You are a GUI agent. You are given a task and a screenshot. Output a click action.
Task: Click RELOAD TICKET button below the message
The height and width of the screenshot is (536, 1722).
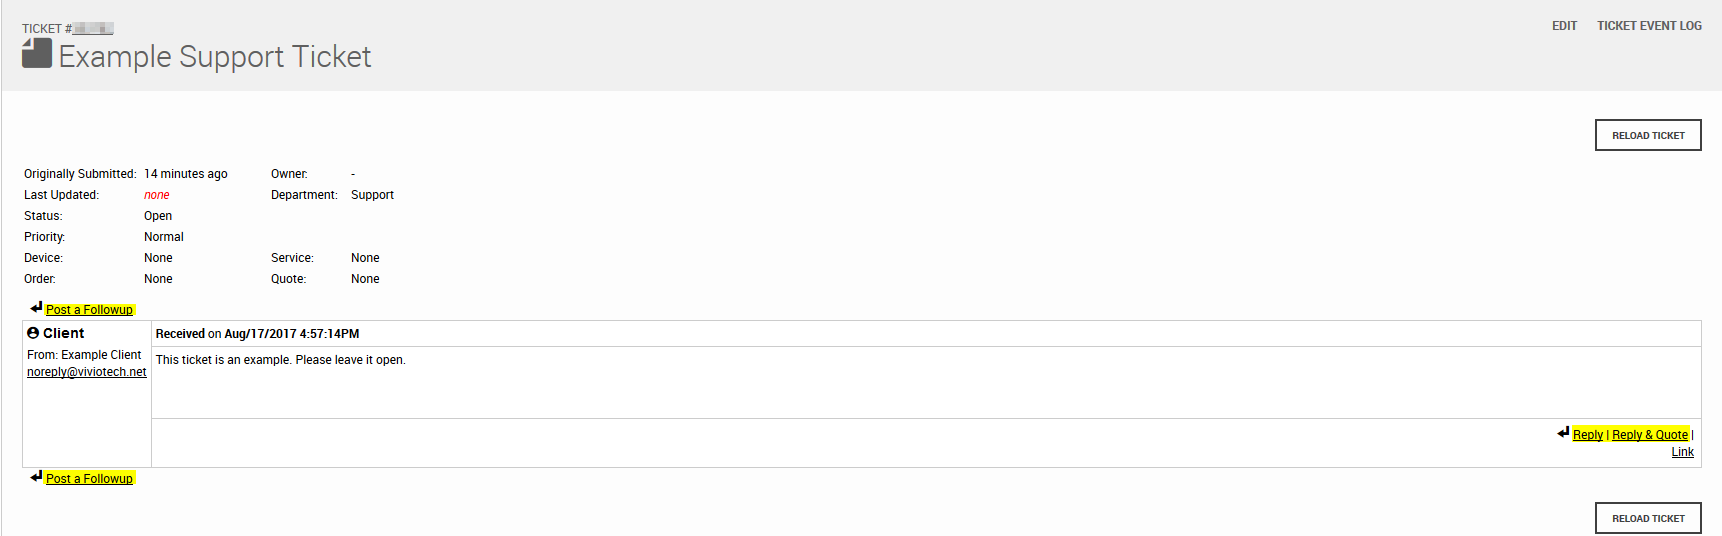tap(1648, 518)
